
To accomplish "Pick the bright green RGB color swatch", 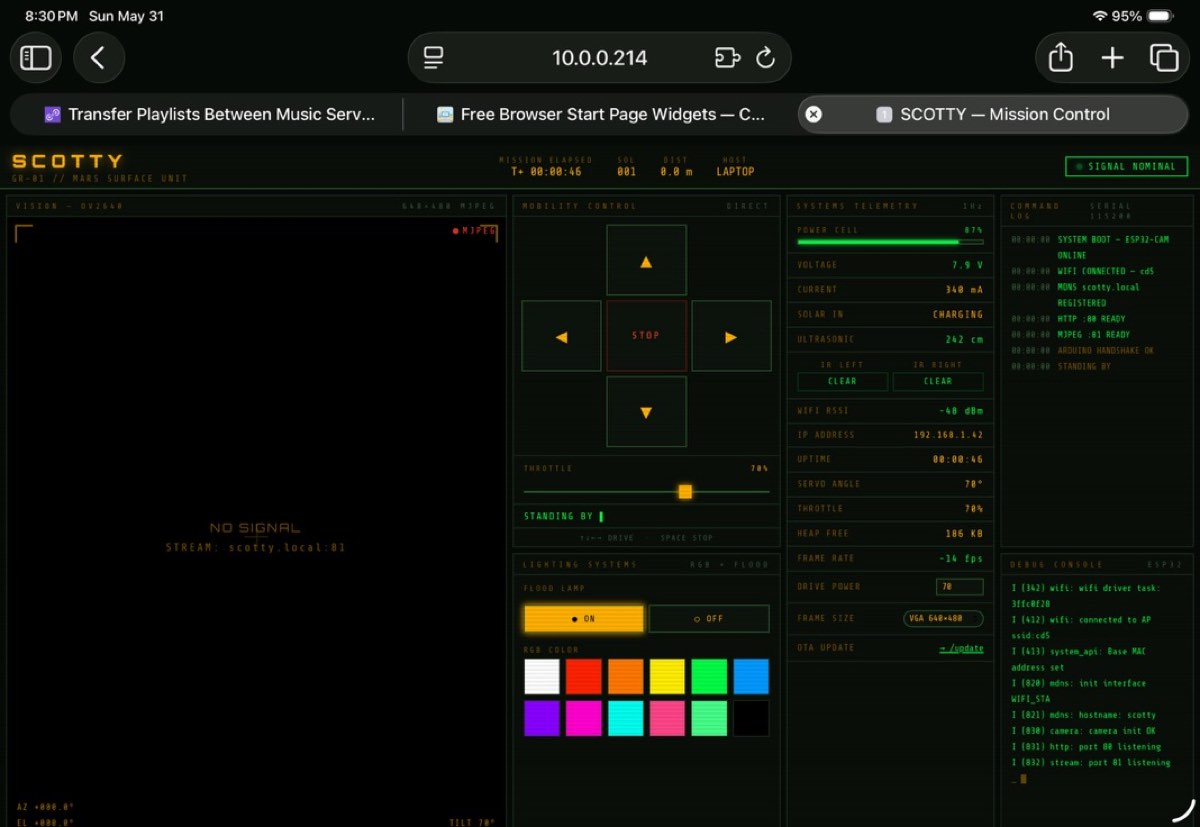I will tap(709, 677).
